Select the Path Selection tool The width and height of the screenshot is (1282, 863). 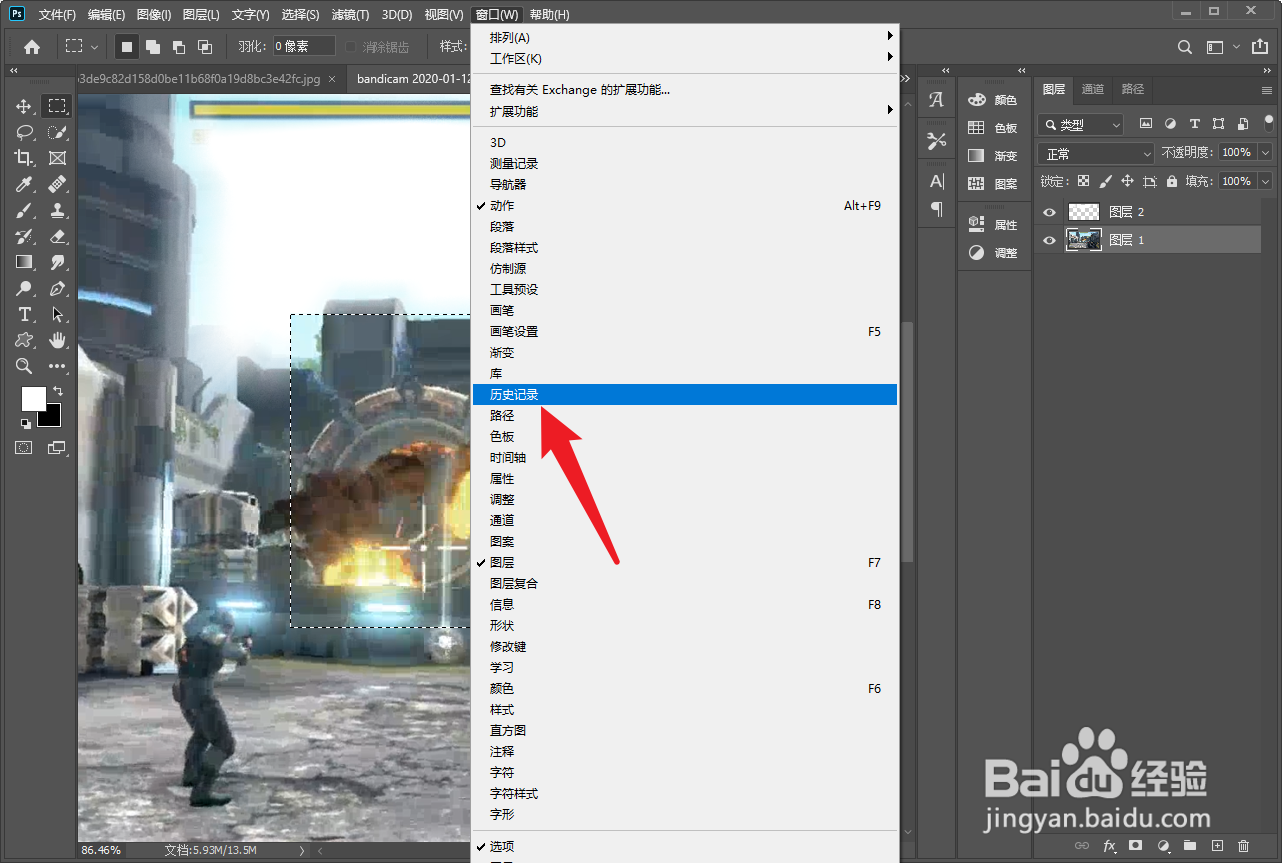tap(57, 314)
